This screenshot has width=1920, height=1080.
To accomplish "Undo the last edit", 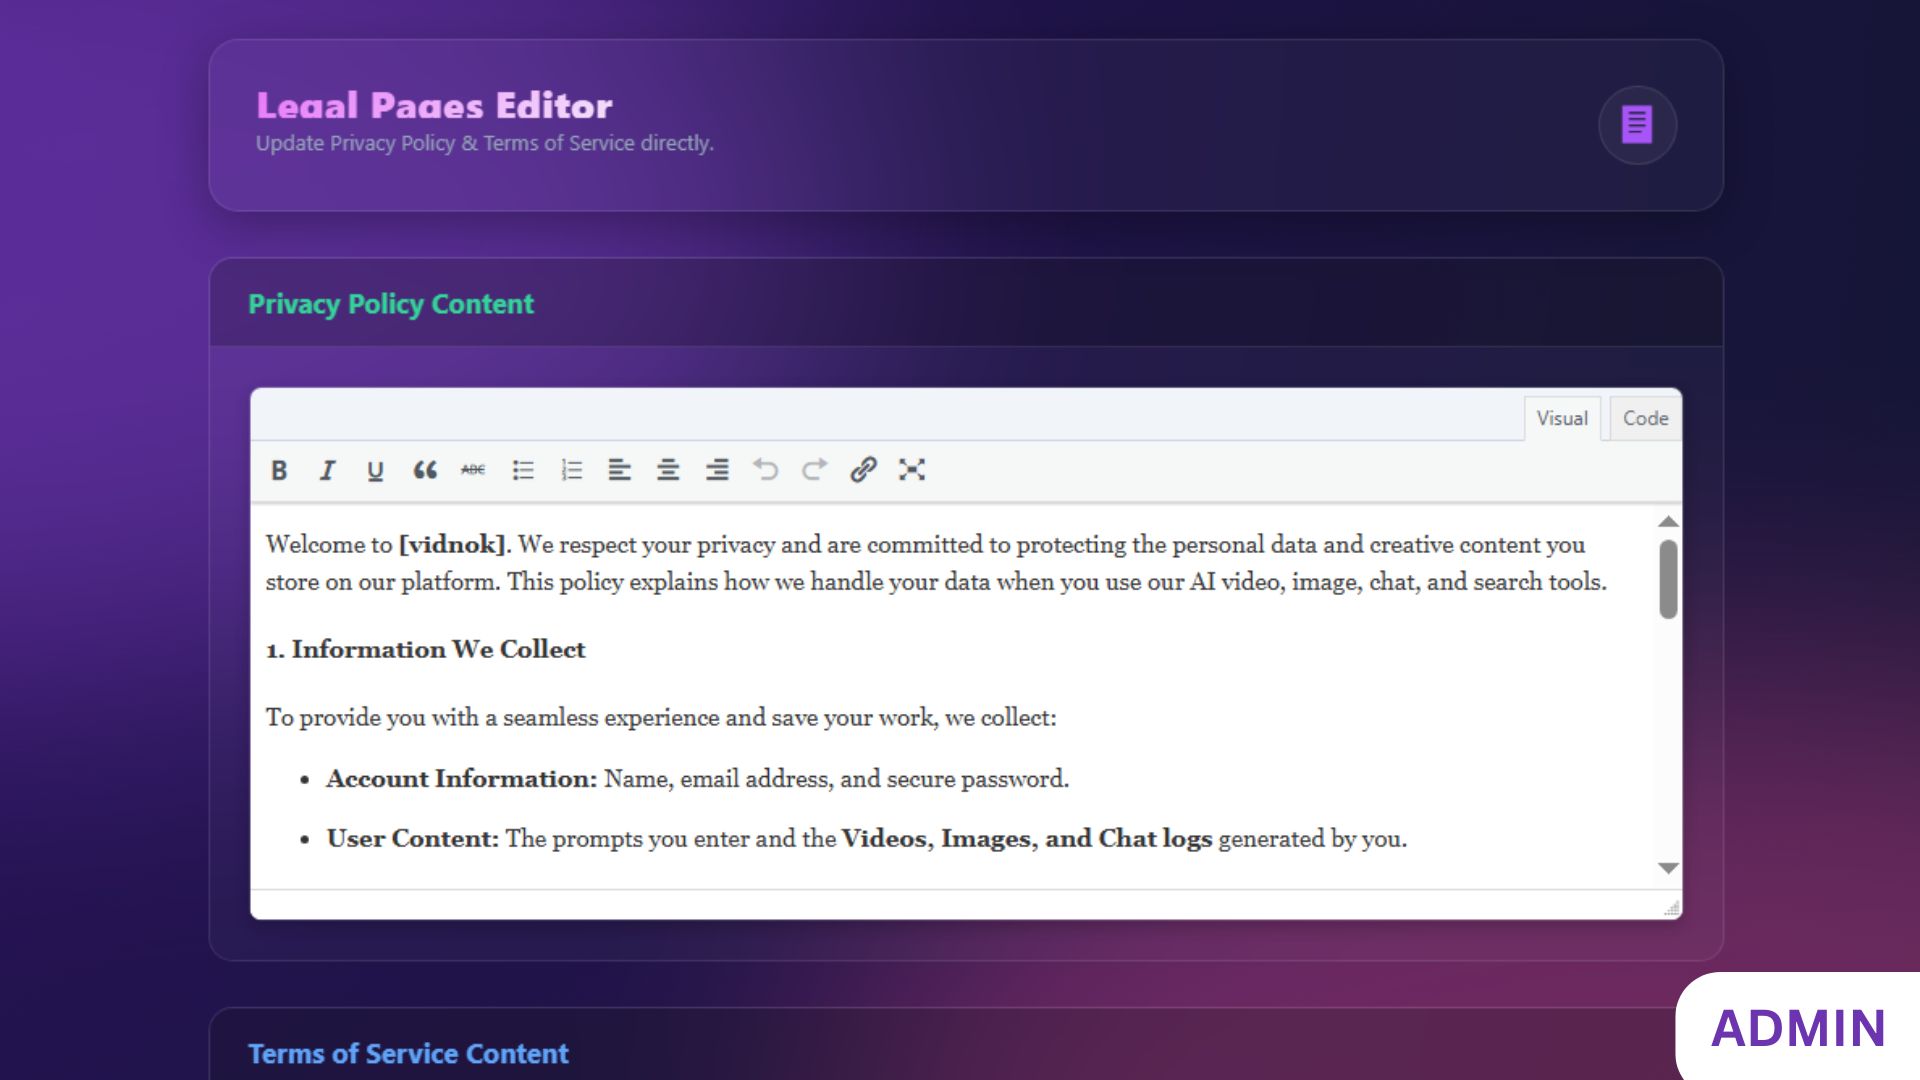I will click(x=766, y=470).
